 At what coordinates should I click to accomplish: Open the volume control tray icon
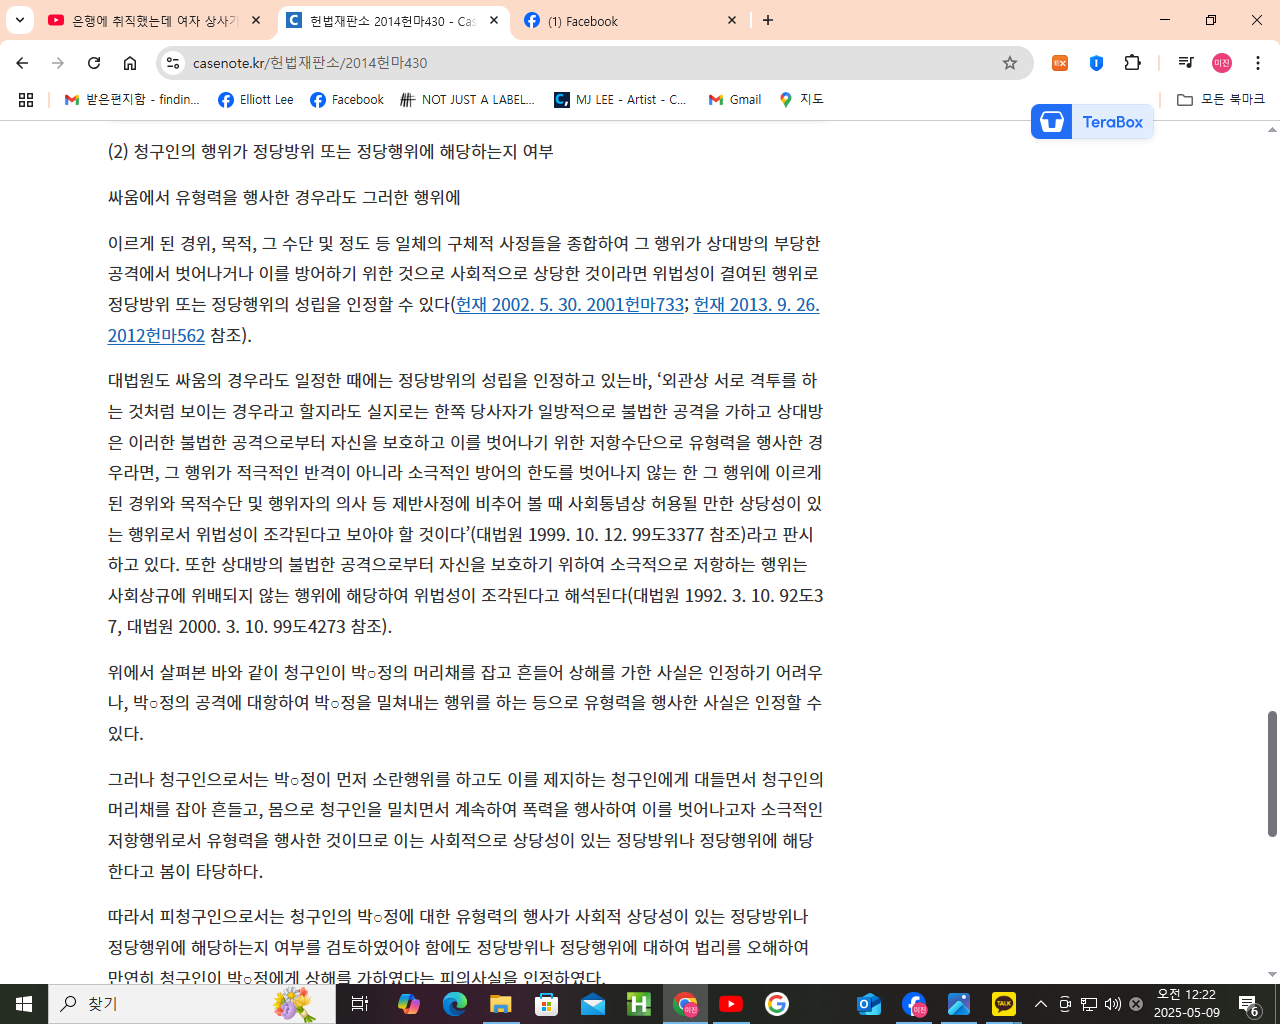point(1113,1004)
